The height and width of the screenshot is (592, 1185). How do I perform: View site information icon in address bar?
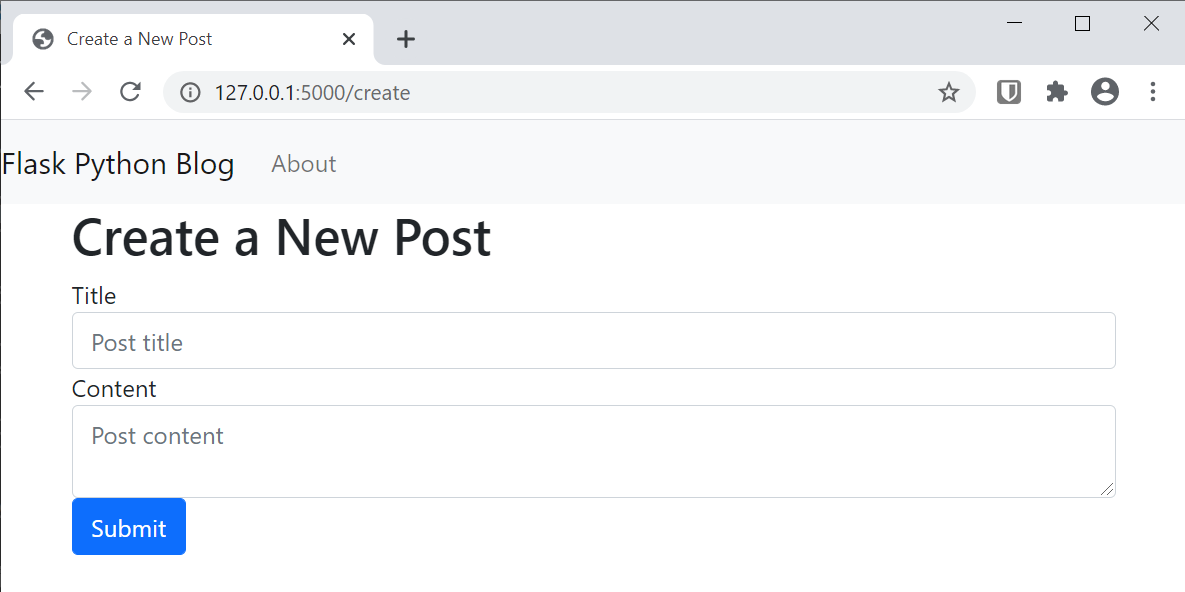pyautogui.click(x=190, y=93)
